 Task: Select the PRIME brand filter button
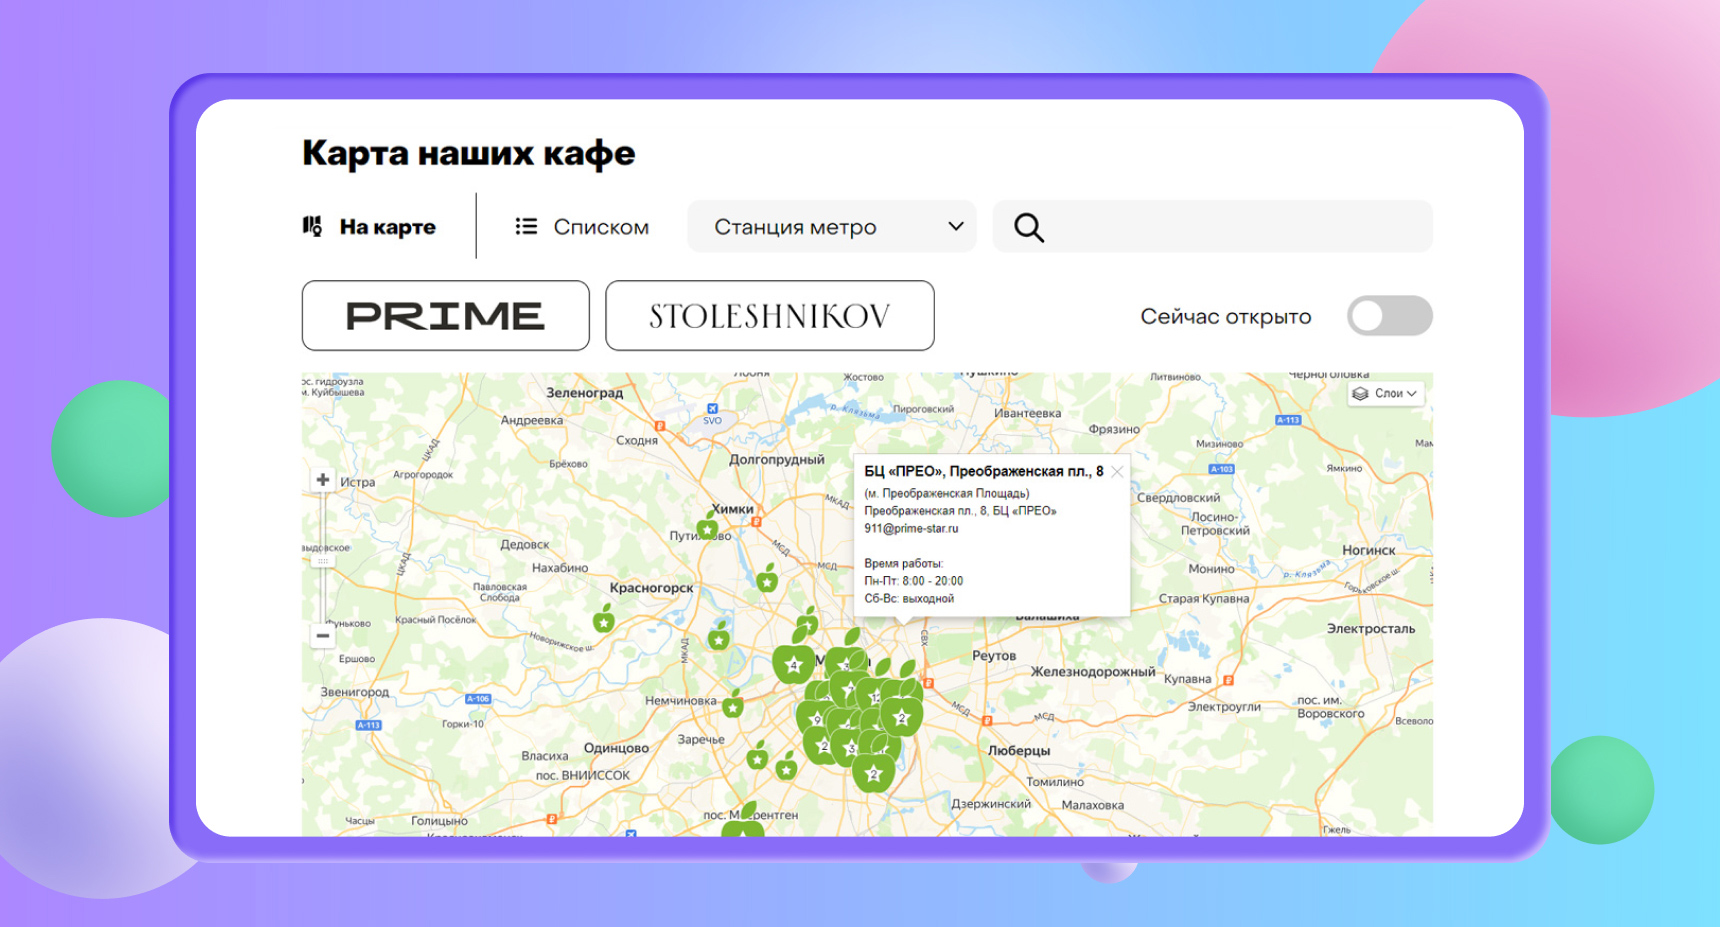click(445, 316)
